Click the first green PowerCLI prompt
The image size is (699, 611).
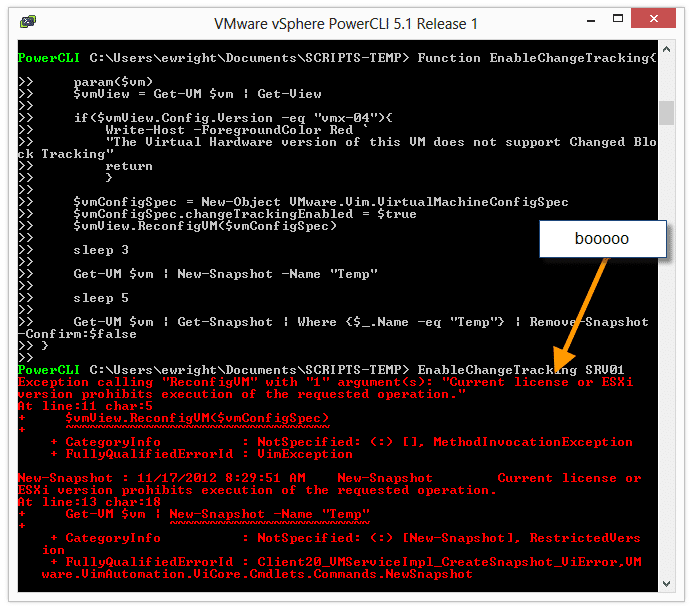tap(49, 58)
